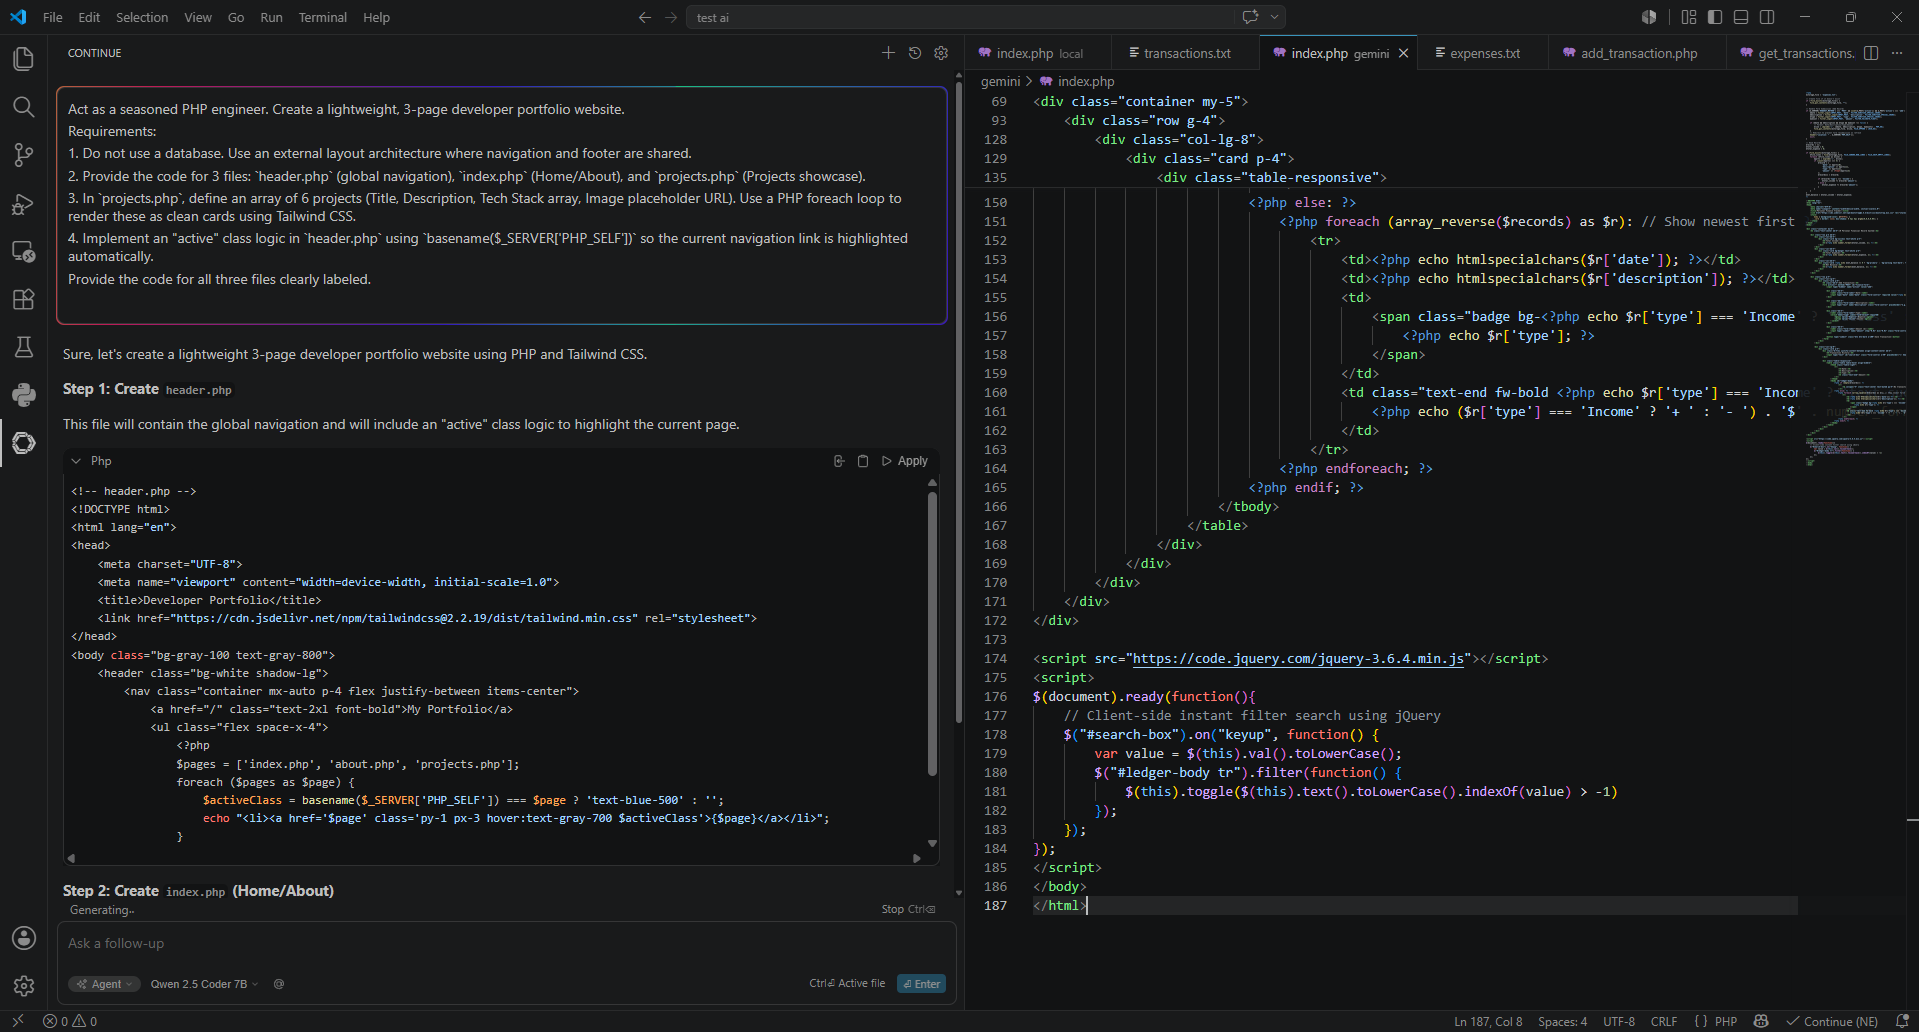Collapse the Php code block
This screenshot has height=1032, width=1919.
76,461
